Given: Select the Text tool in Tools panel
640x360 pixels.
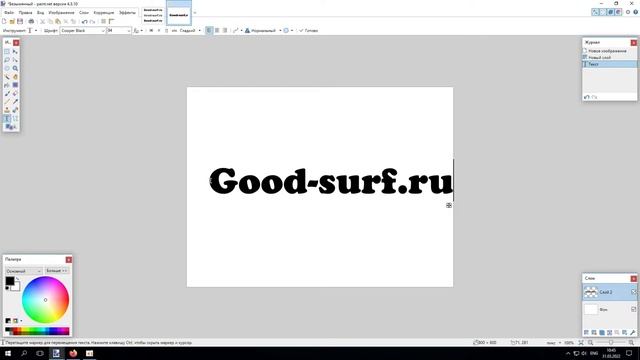Looking at the screenshot, I should pyautogui.click(x=7, y=118).
